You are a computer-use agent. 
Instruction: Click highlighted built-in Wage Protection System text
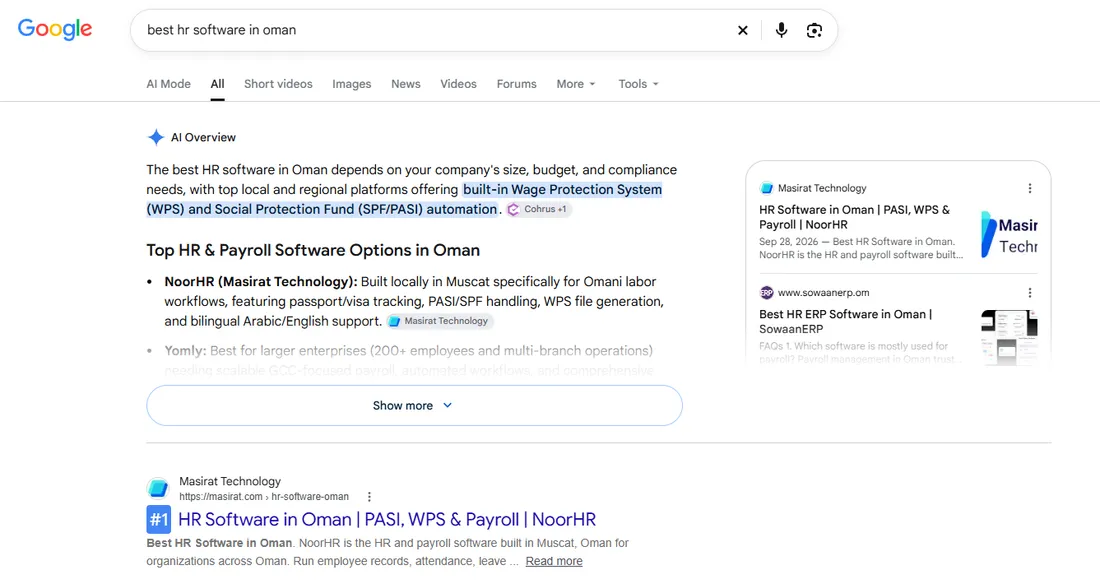point(404,199)
